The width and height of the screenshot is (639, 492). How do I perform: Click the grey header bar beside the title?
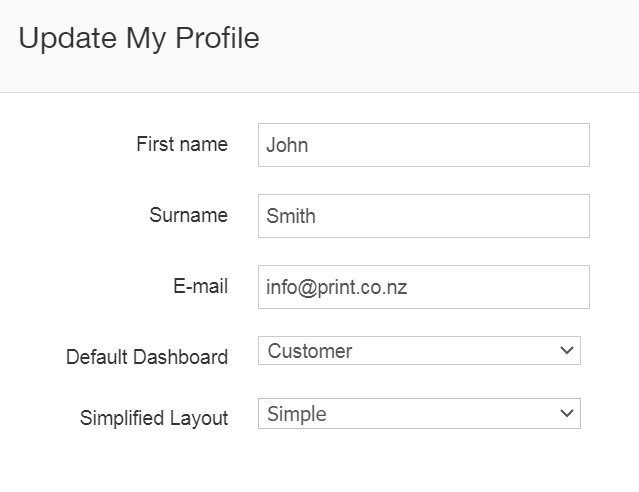pos(450,45)
